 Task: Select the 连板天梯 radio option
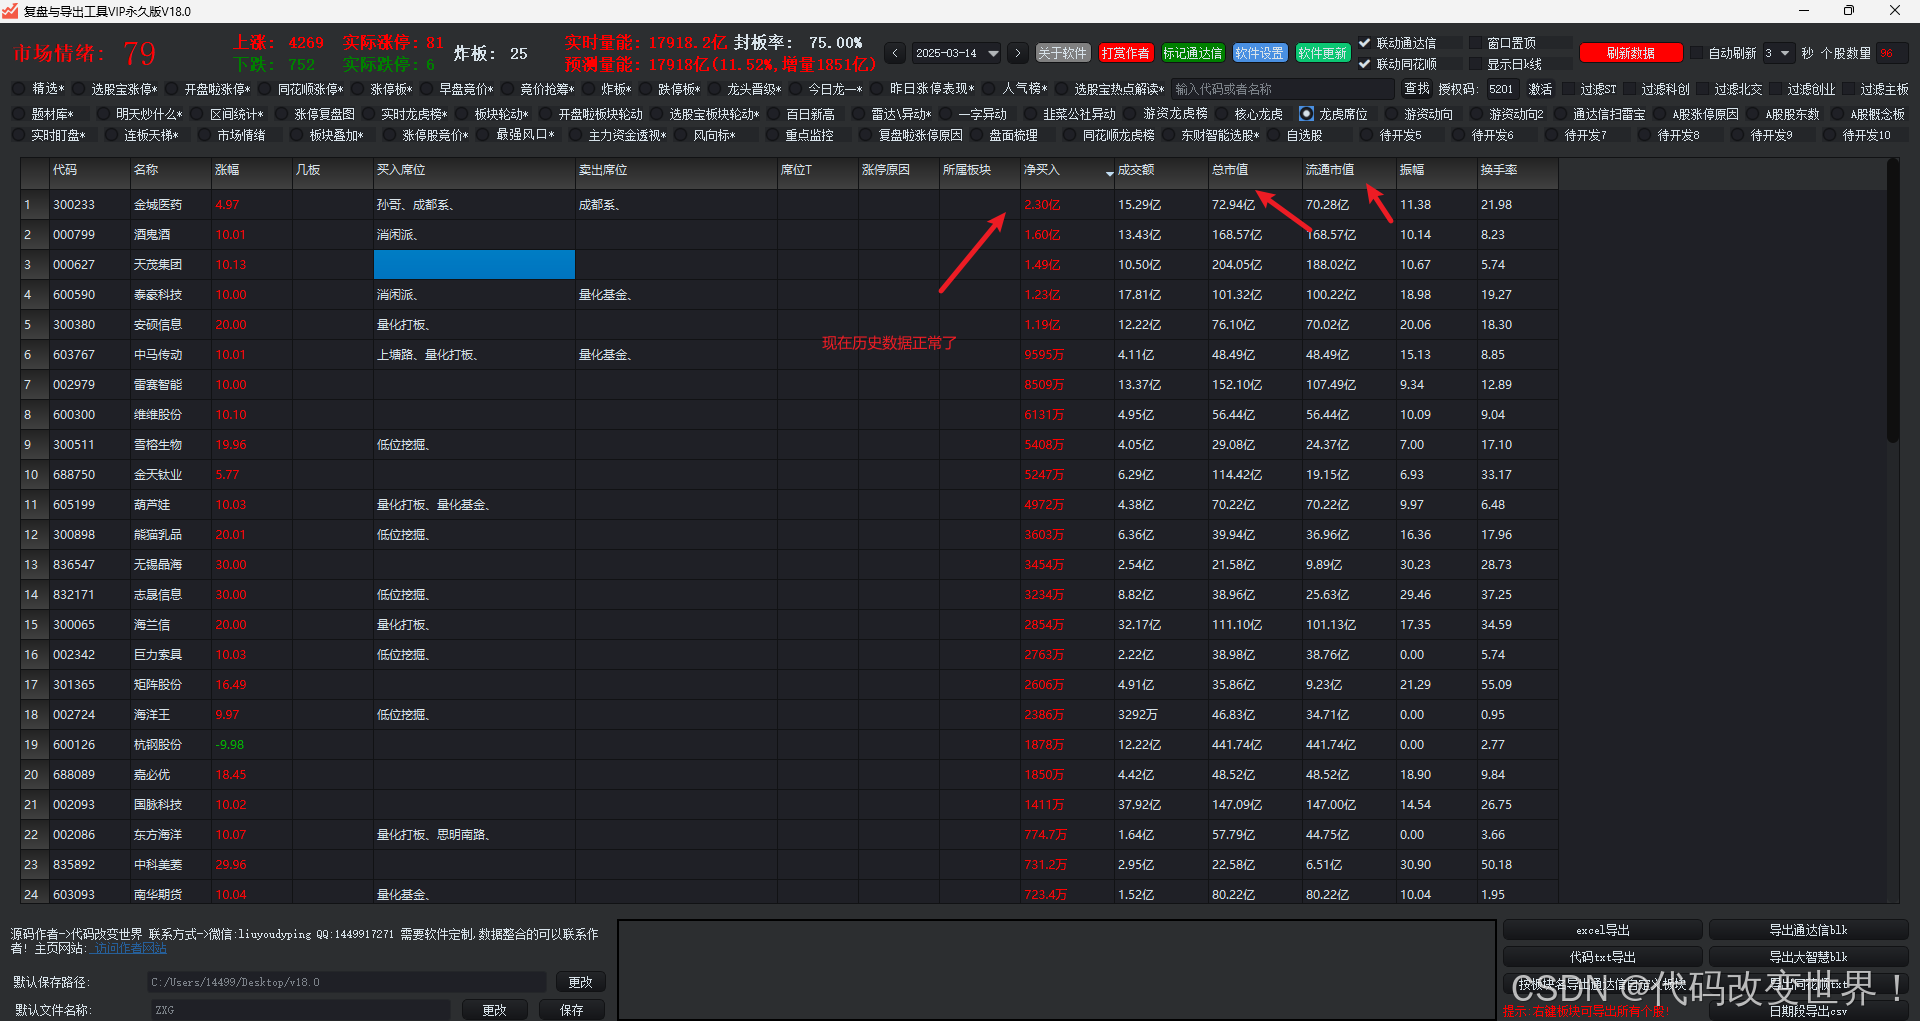click(111, 135)
